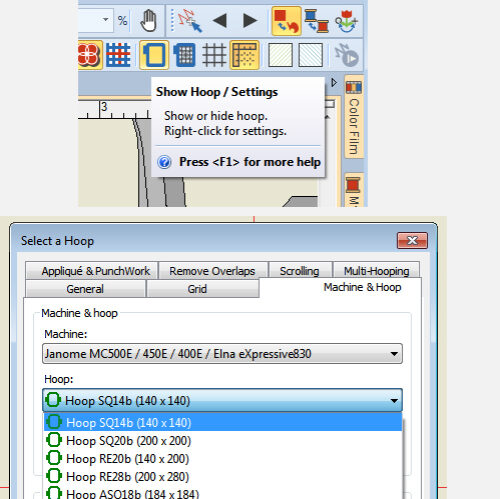This screenshot has height=499, width=500.
Task: Toggle the red flower TrueView icon
Action: click(89, 55)
